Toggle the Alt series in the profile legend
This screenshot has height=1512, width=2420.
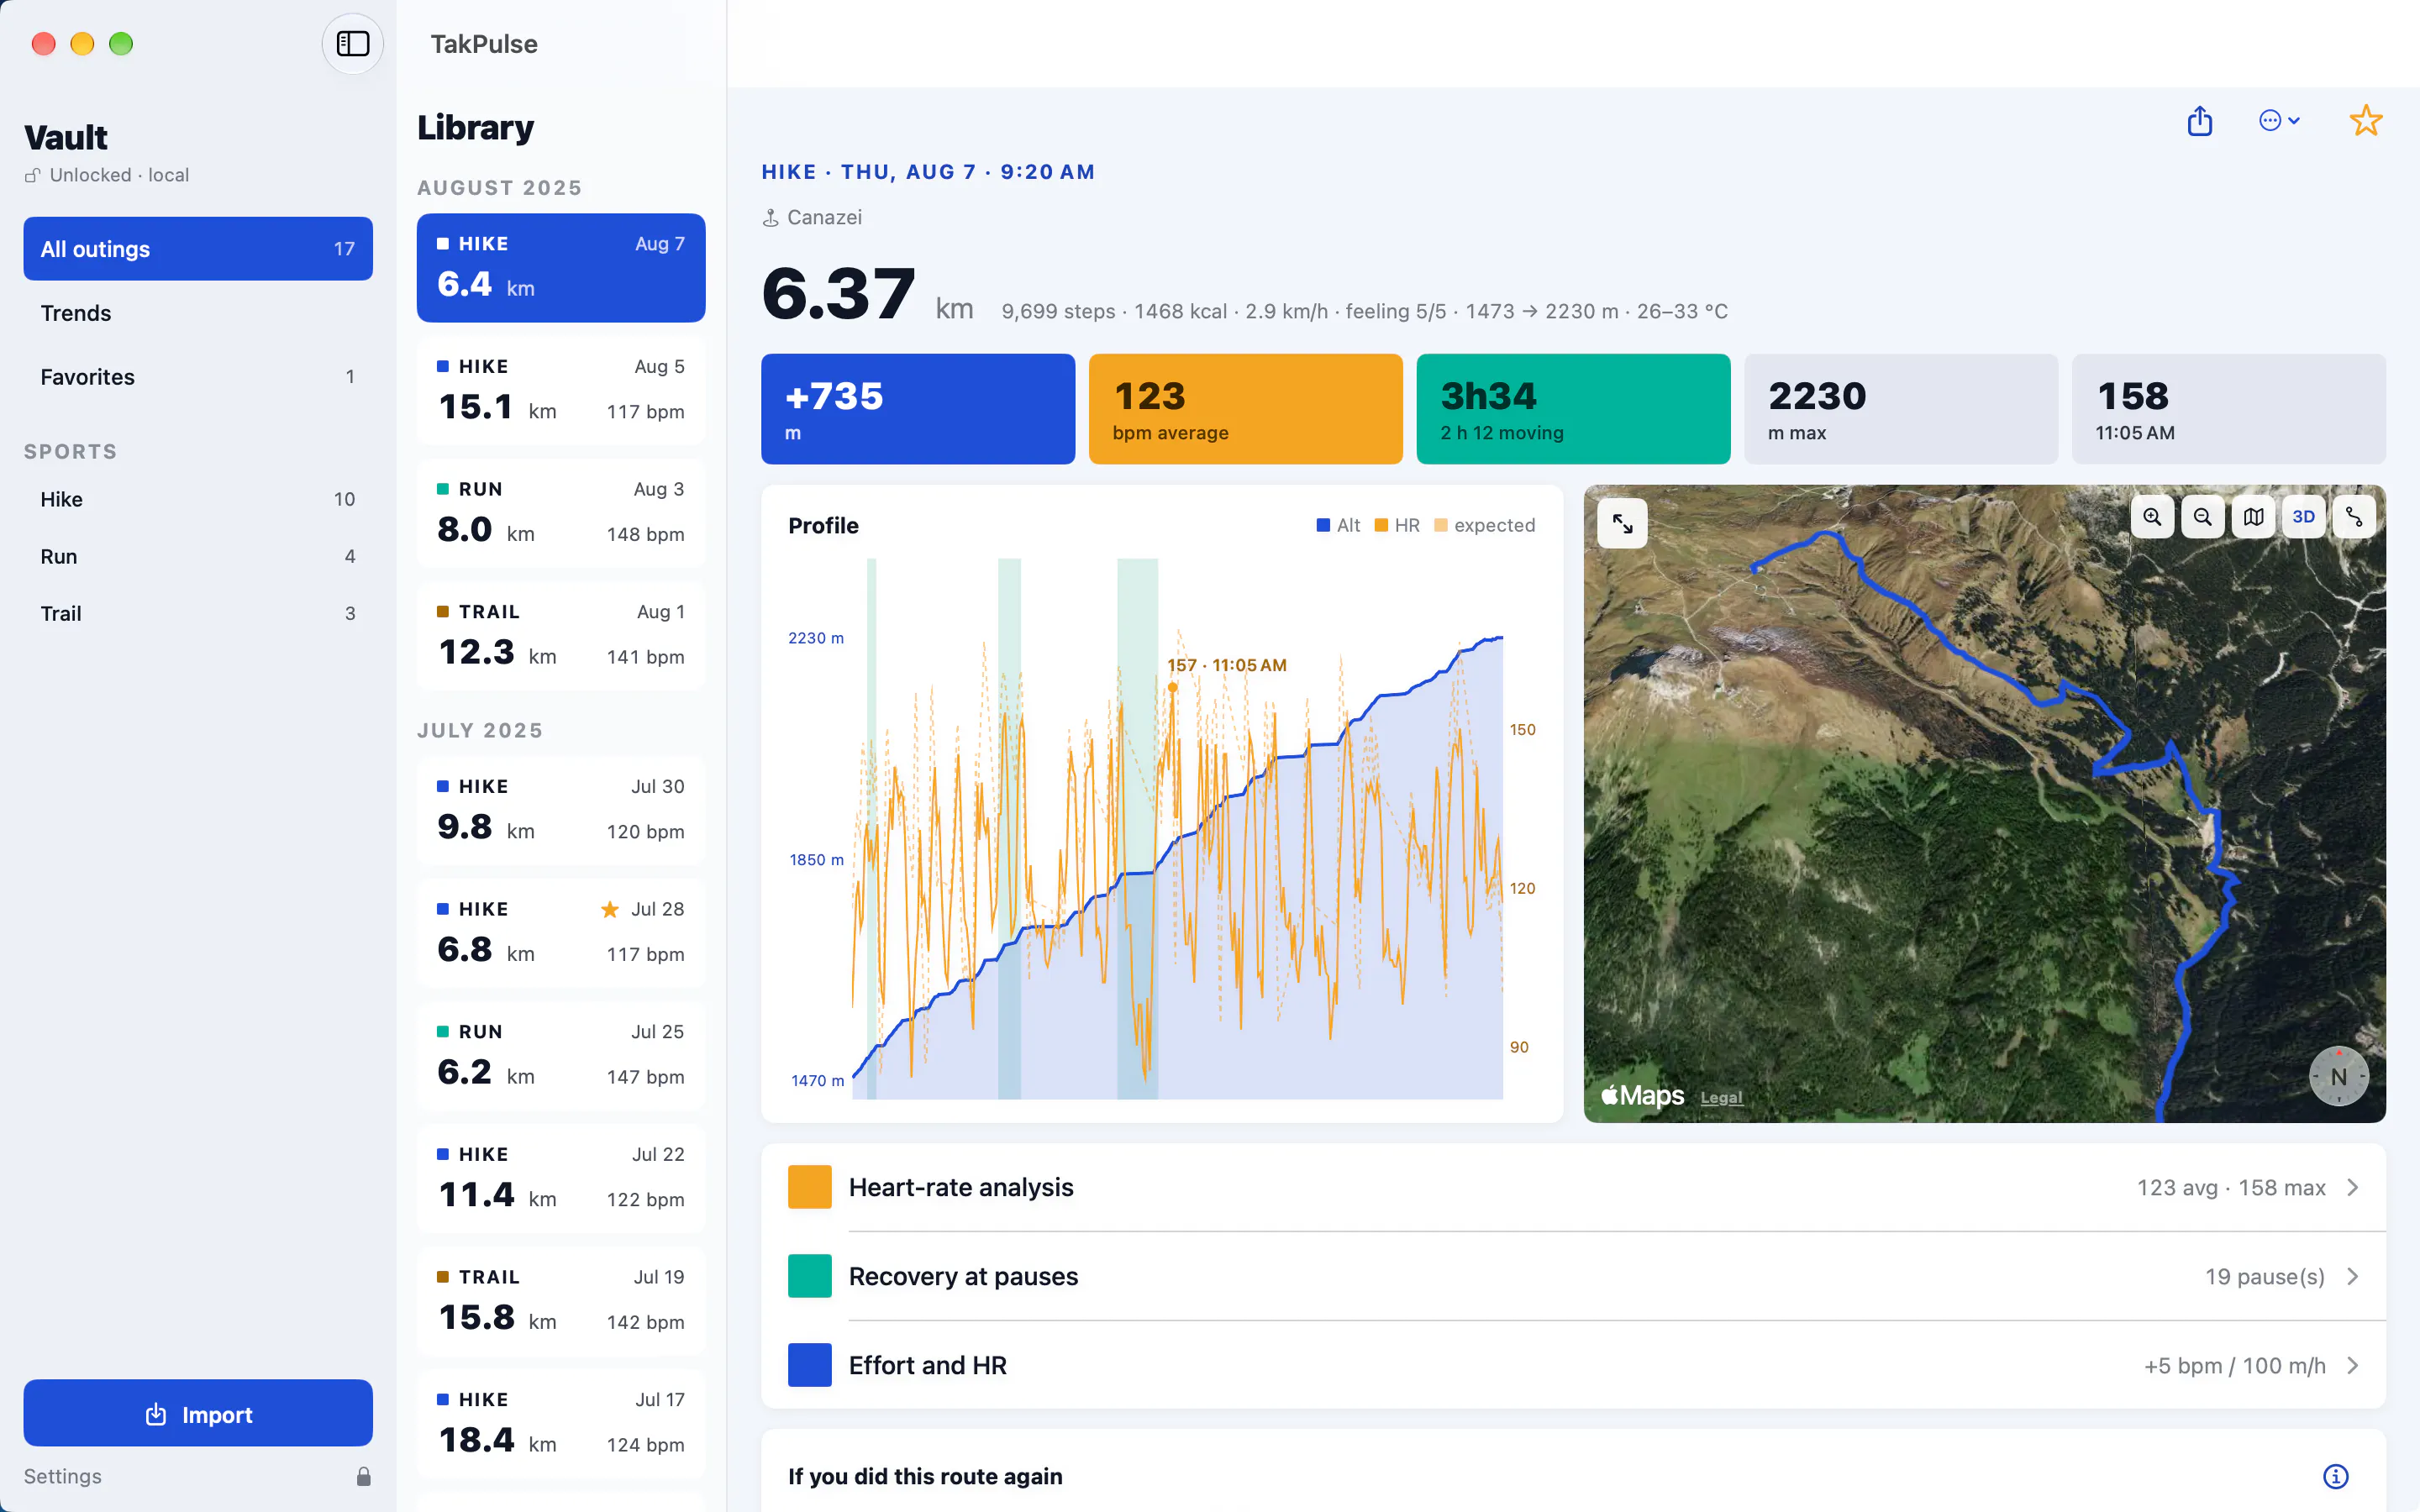point(1338,525)
